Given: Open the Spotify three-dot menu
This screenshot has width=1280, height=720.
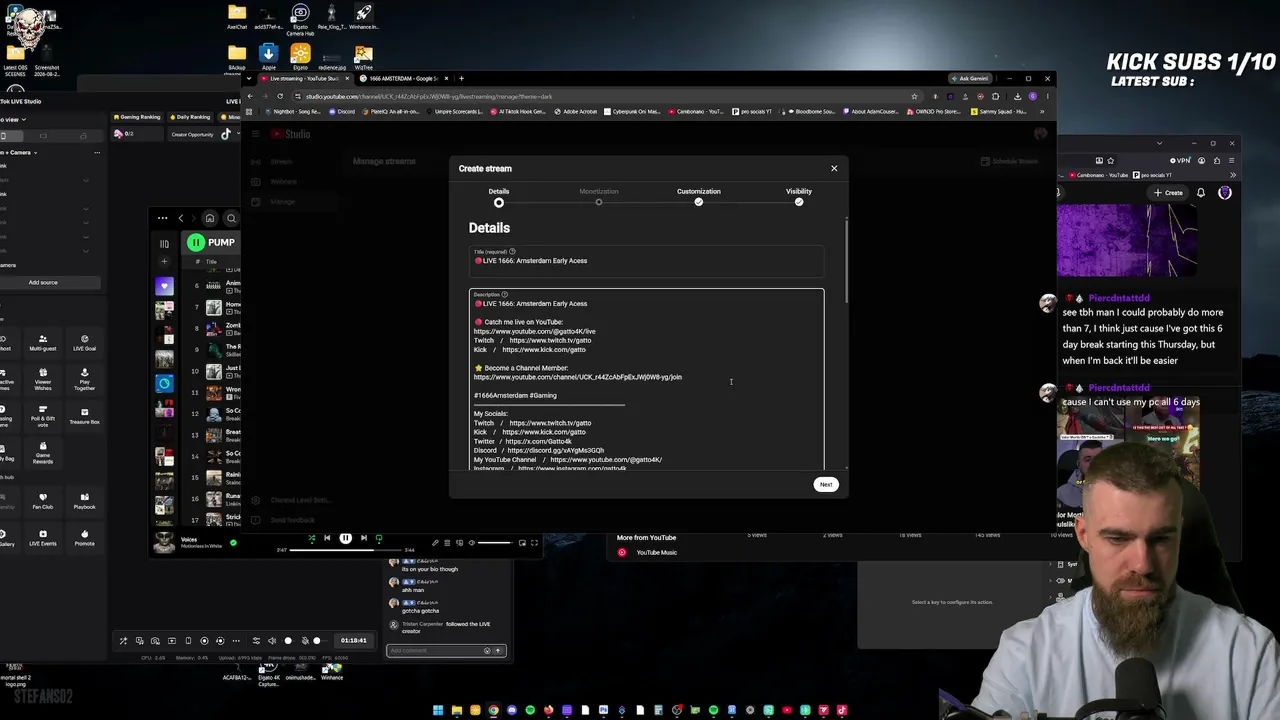Looking at the screenshot, I should click(x=162, y=218).
